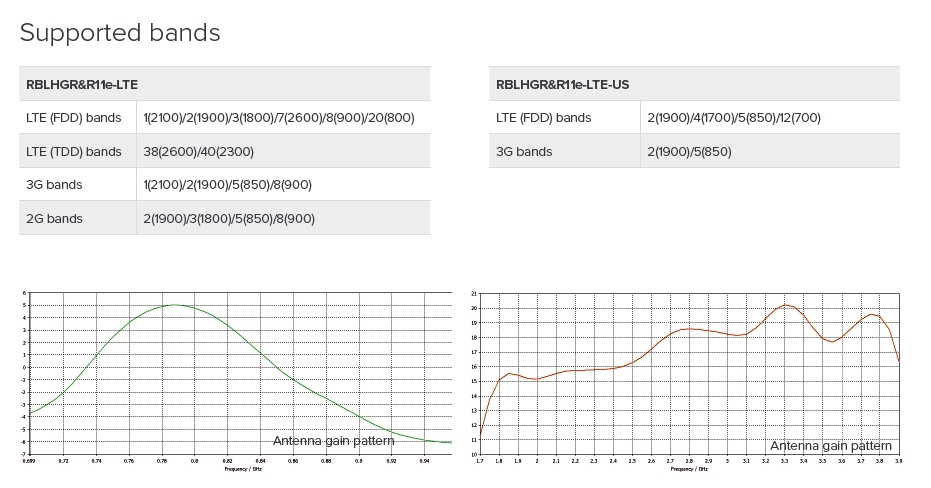Click "LTE (FDD) bands" label in RBLHGR&R11e-LTE-US table

tap(543, 118)
